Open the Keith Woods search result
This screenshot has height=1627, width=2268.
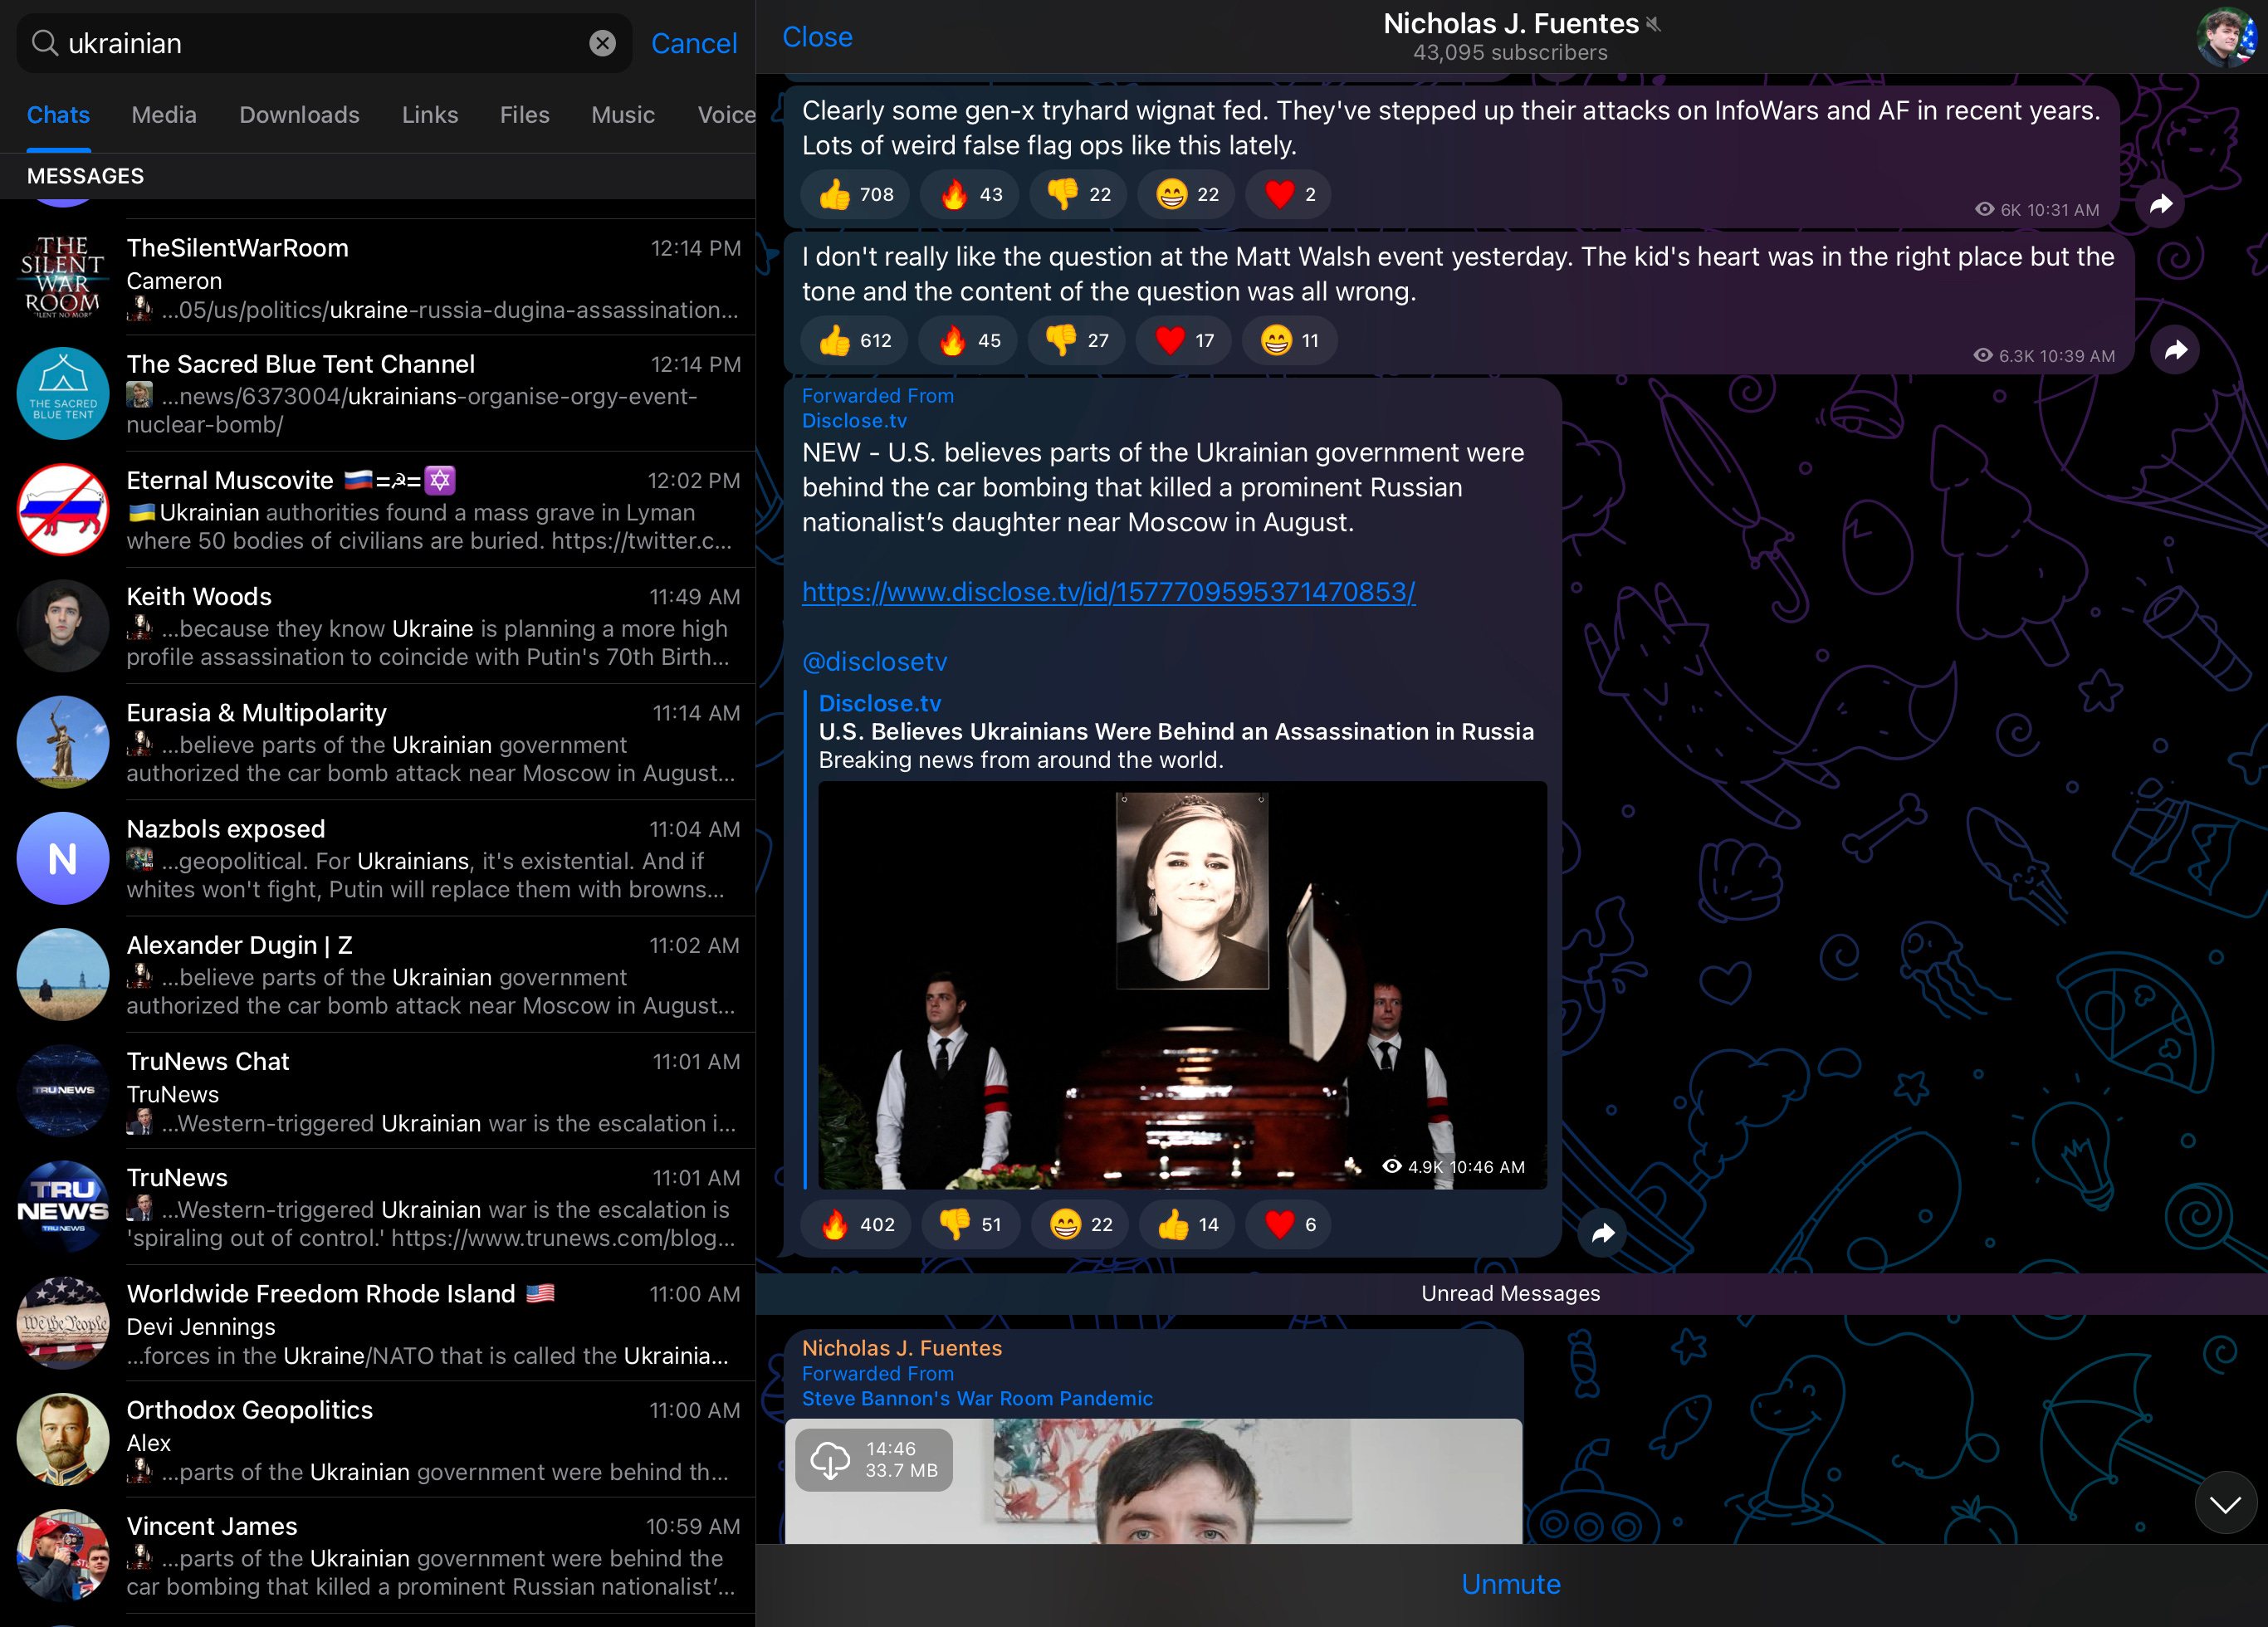point(378,626)
